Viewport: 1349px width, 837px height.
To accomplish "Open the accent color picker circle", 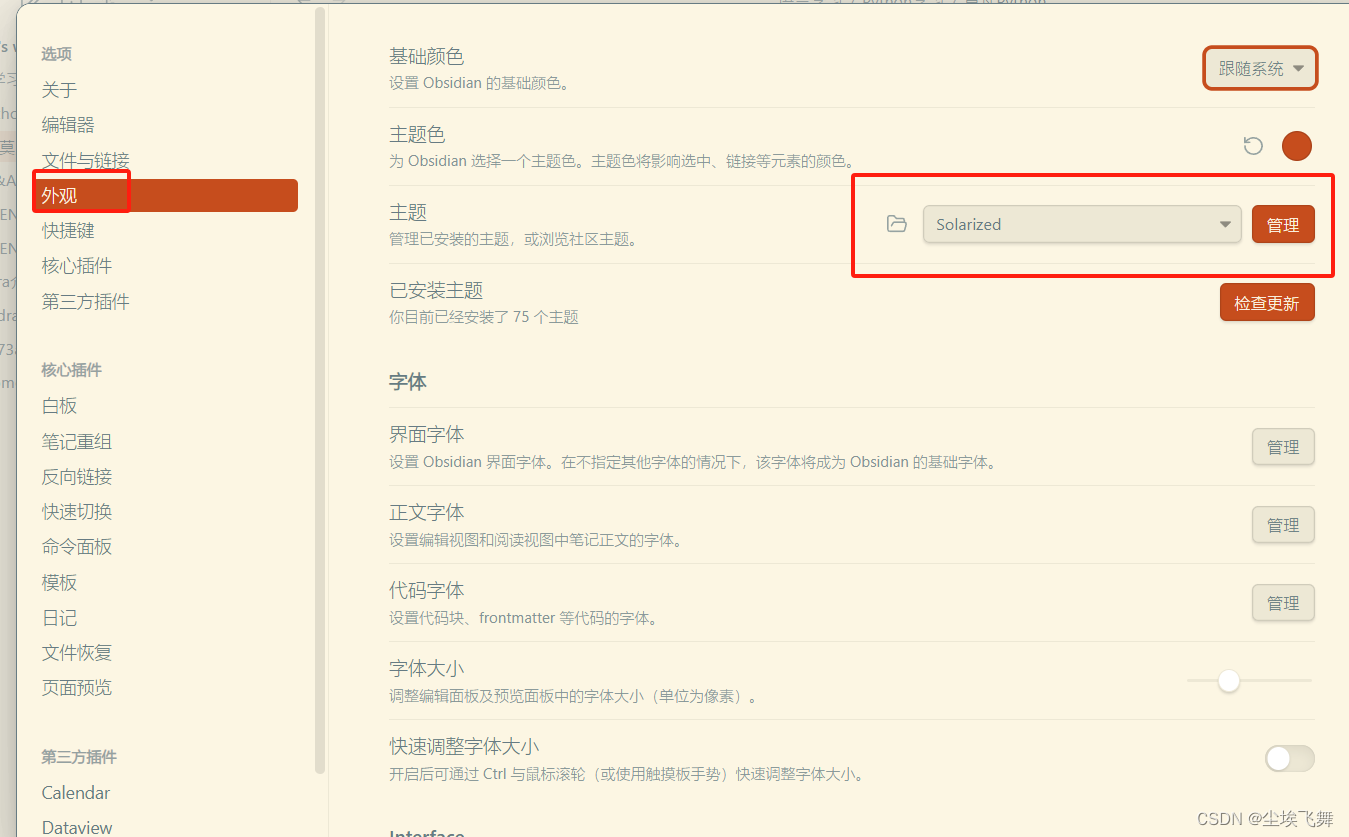I will pos(1297,146).
